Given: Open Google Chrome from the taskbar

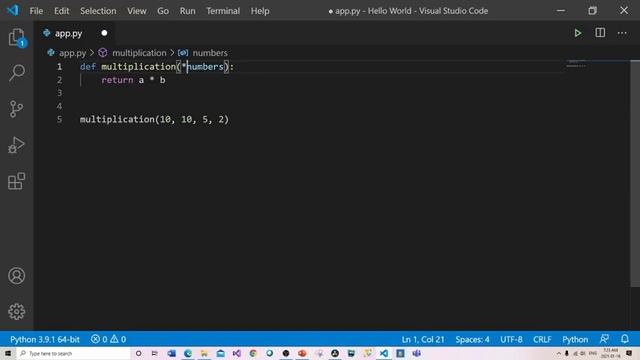Looking at the screenshot, I should point(253,353).
